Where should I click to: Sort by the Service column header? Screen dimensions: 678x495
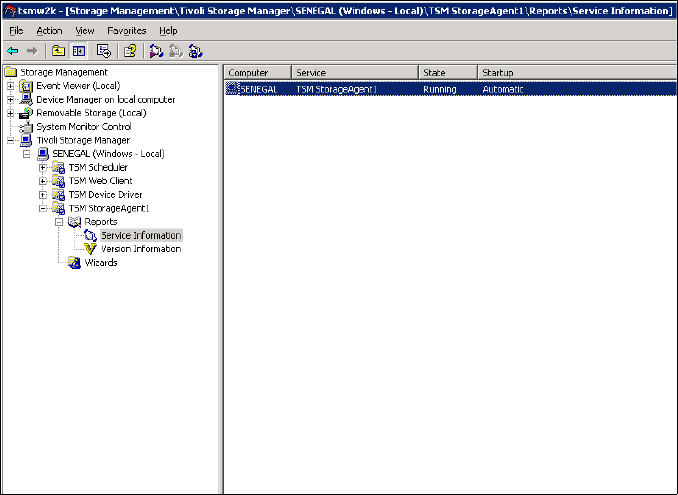click(x=355, y=72)
